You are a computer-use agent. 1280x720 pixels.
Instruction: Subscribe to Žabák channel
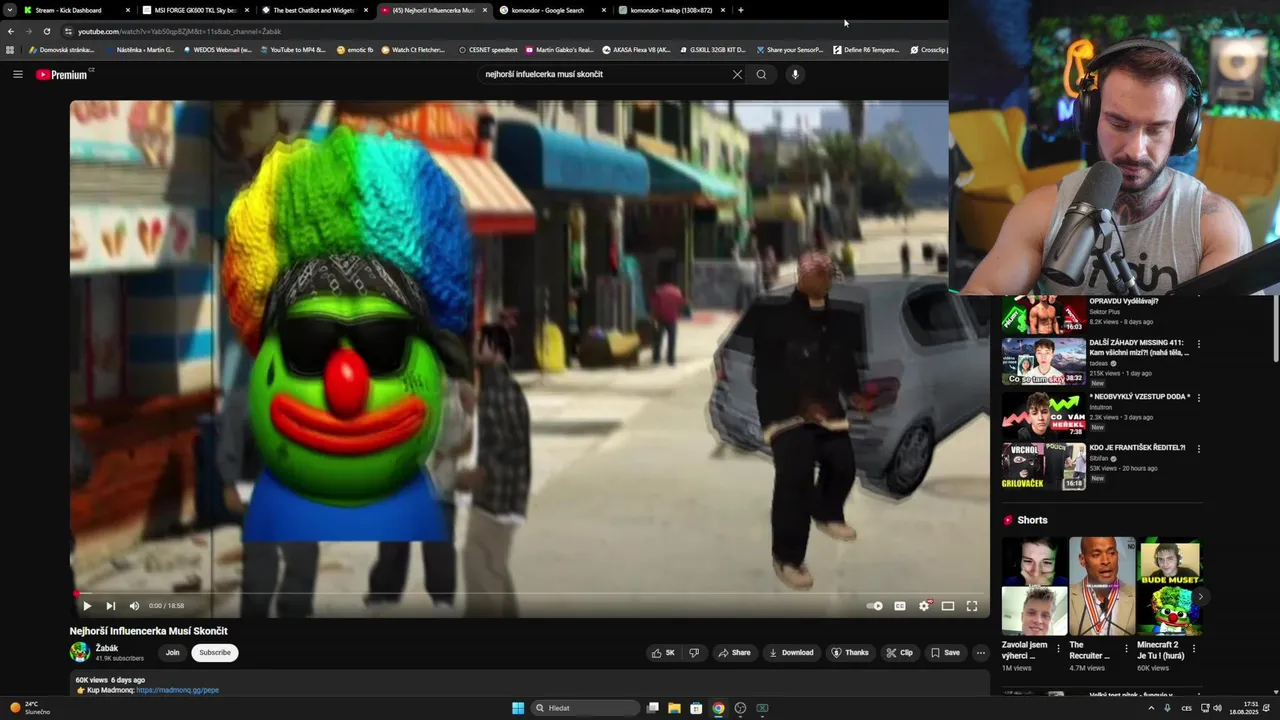(x=214, y=652)
